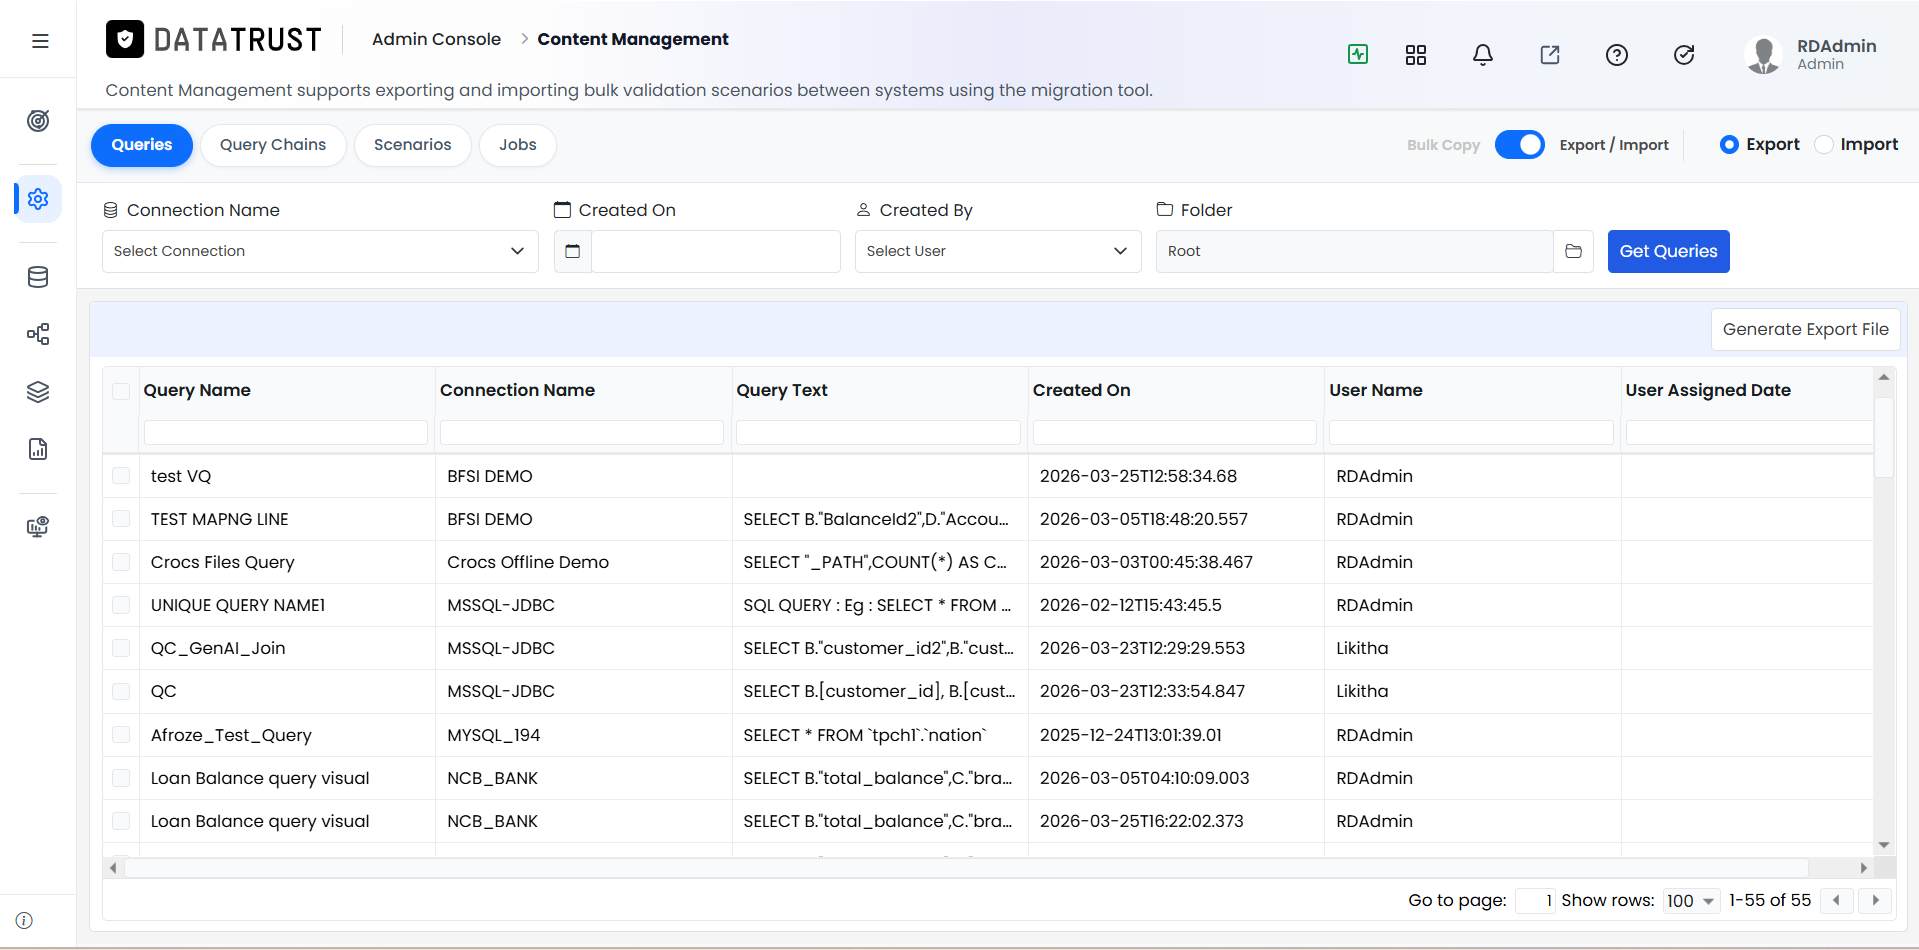The image size is (1919, 950).
Task: Click the folder browse icon beside Root
Action: pyautogui.click(x=1573, y=251)
